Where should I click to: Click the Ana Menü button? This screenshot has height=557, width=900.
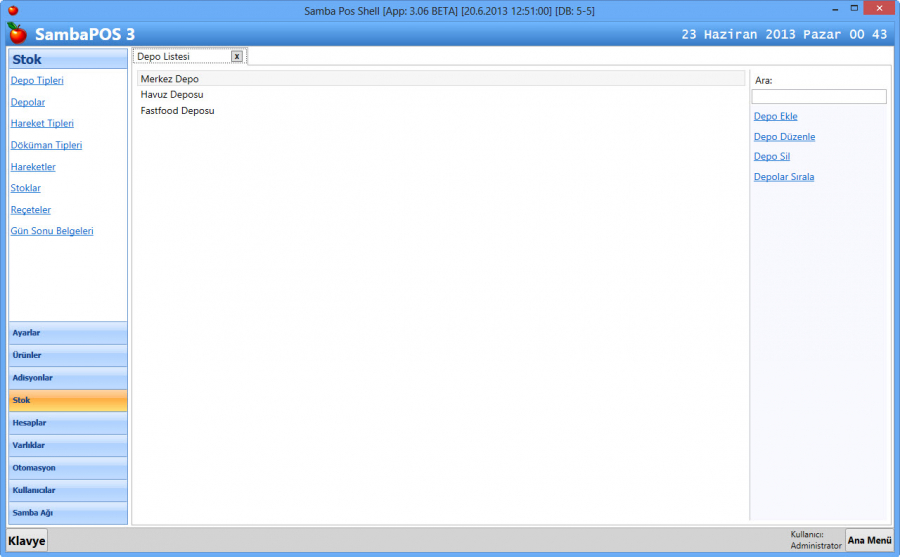[869, 540]
